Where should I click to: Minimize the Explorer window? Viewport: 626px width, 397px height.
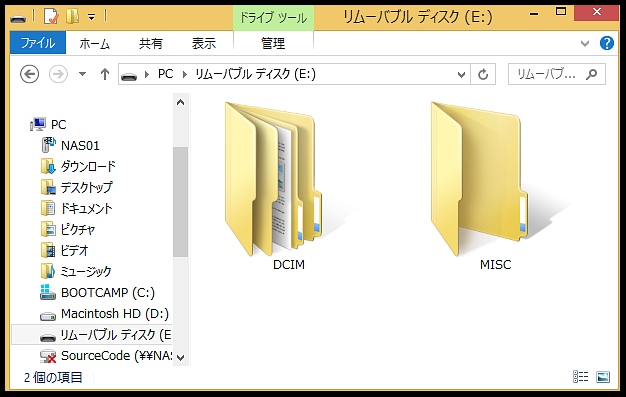pyautogui.click(x=534, y=14)
